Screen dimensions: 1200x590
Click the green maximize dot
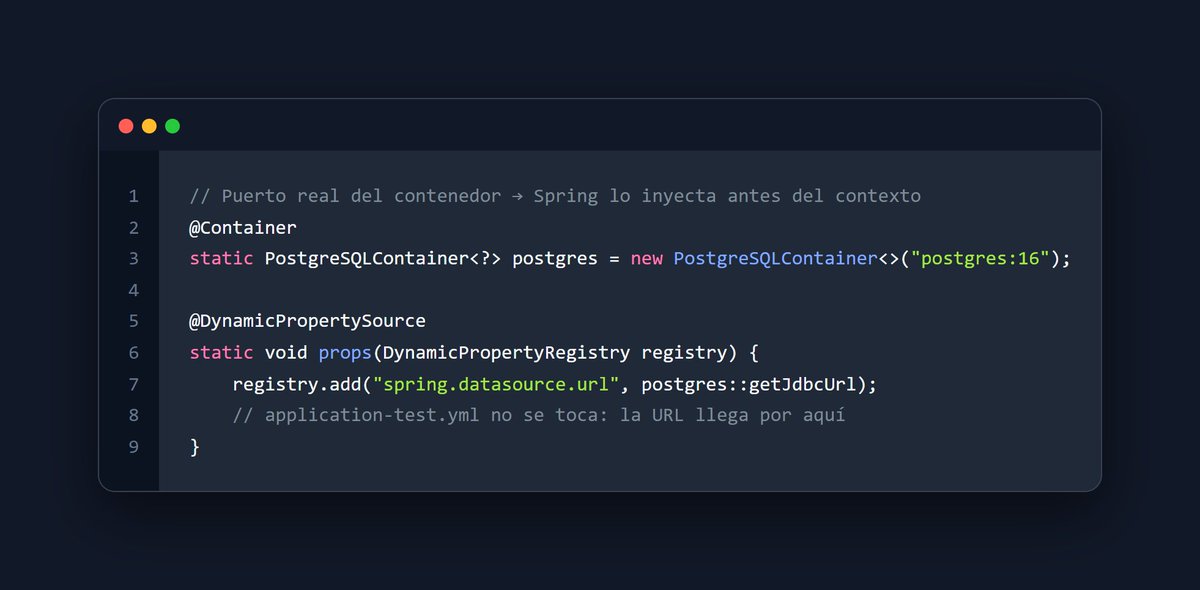172,126
